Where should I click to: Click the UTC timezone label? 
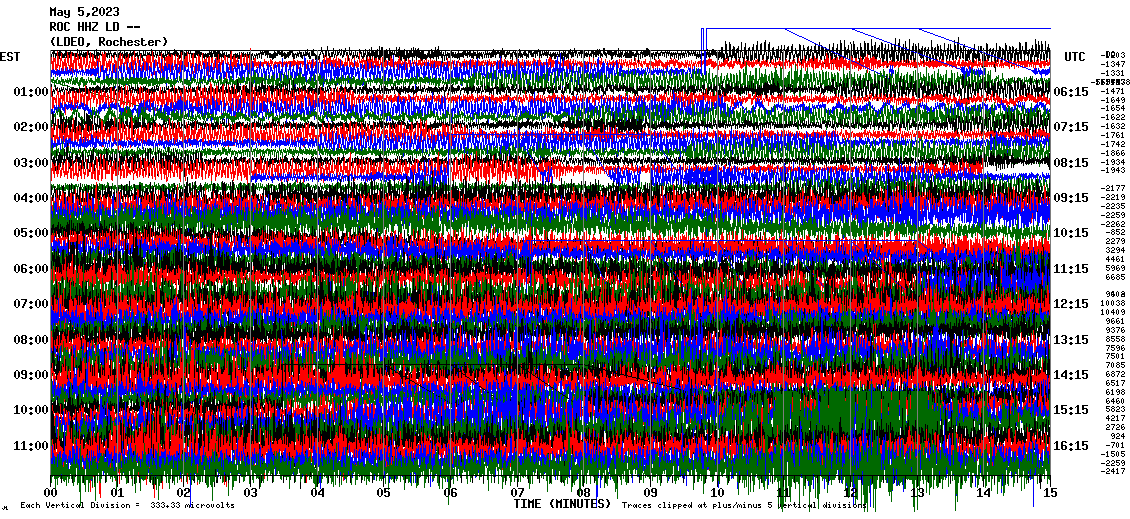pyautogui.click(x=1075, y=57)
